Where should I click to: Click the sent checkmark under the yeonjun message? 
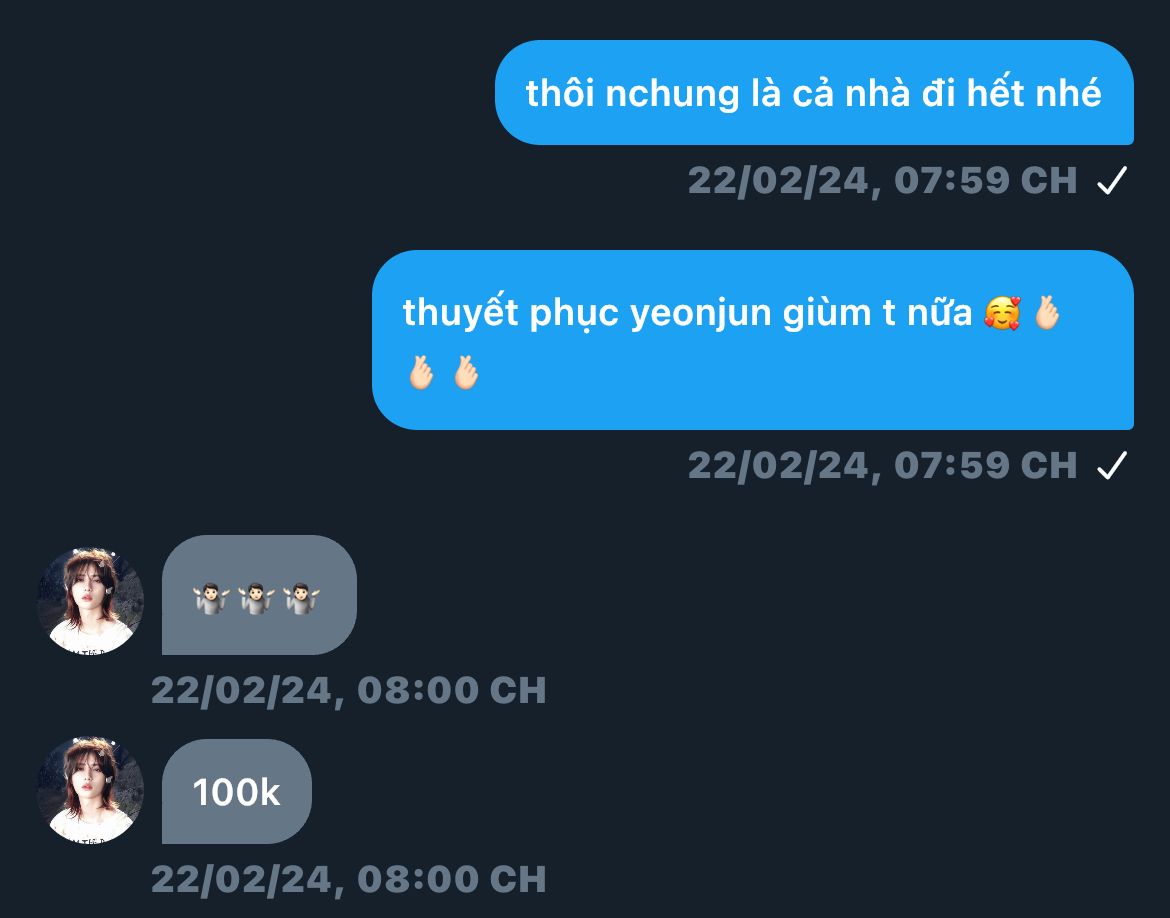click(x=1112, y=466)
